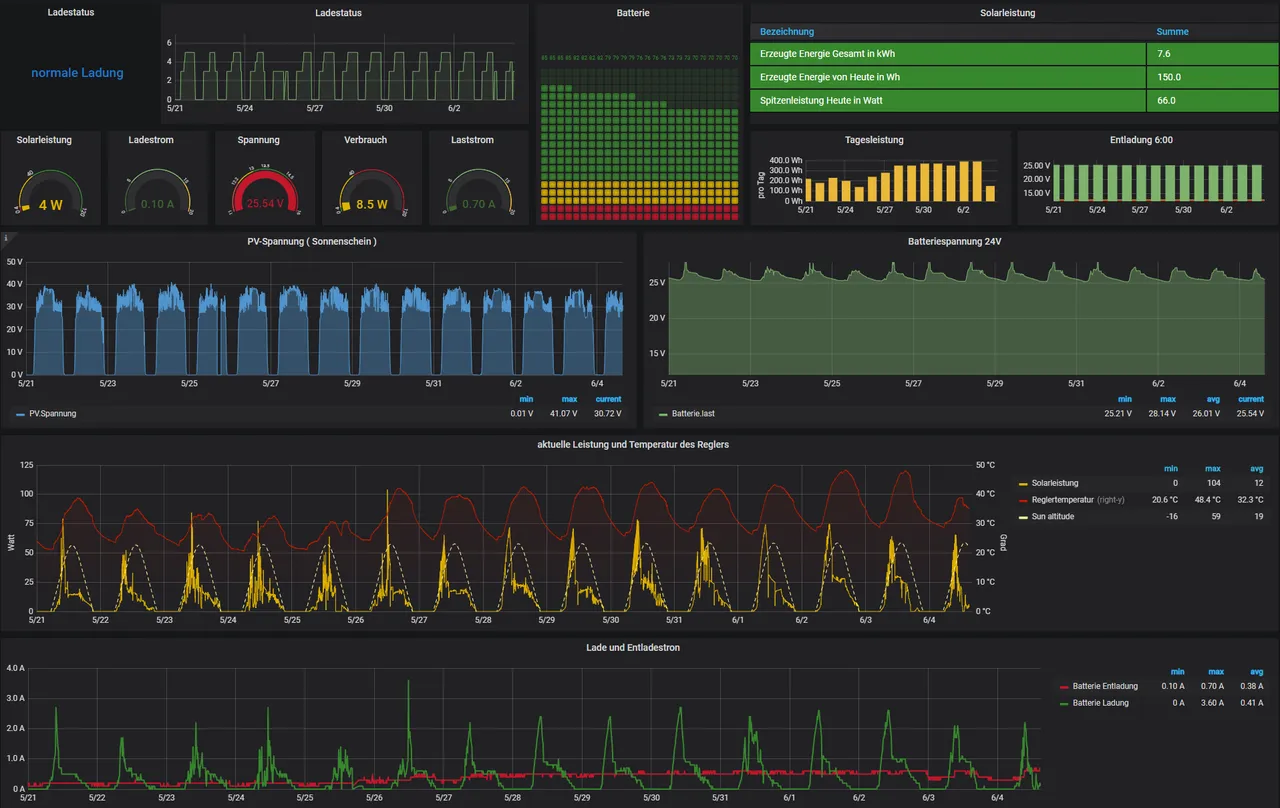
Task: Toggle the Sun altitude series in the legend
Action: pyautogui.click(x=1053, y=516)
